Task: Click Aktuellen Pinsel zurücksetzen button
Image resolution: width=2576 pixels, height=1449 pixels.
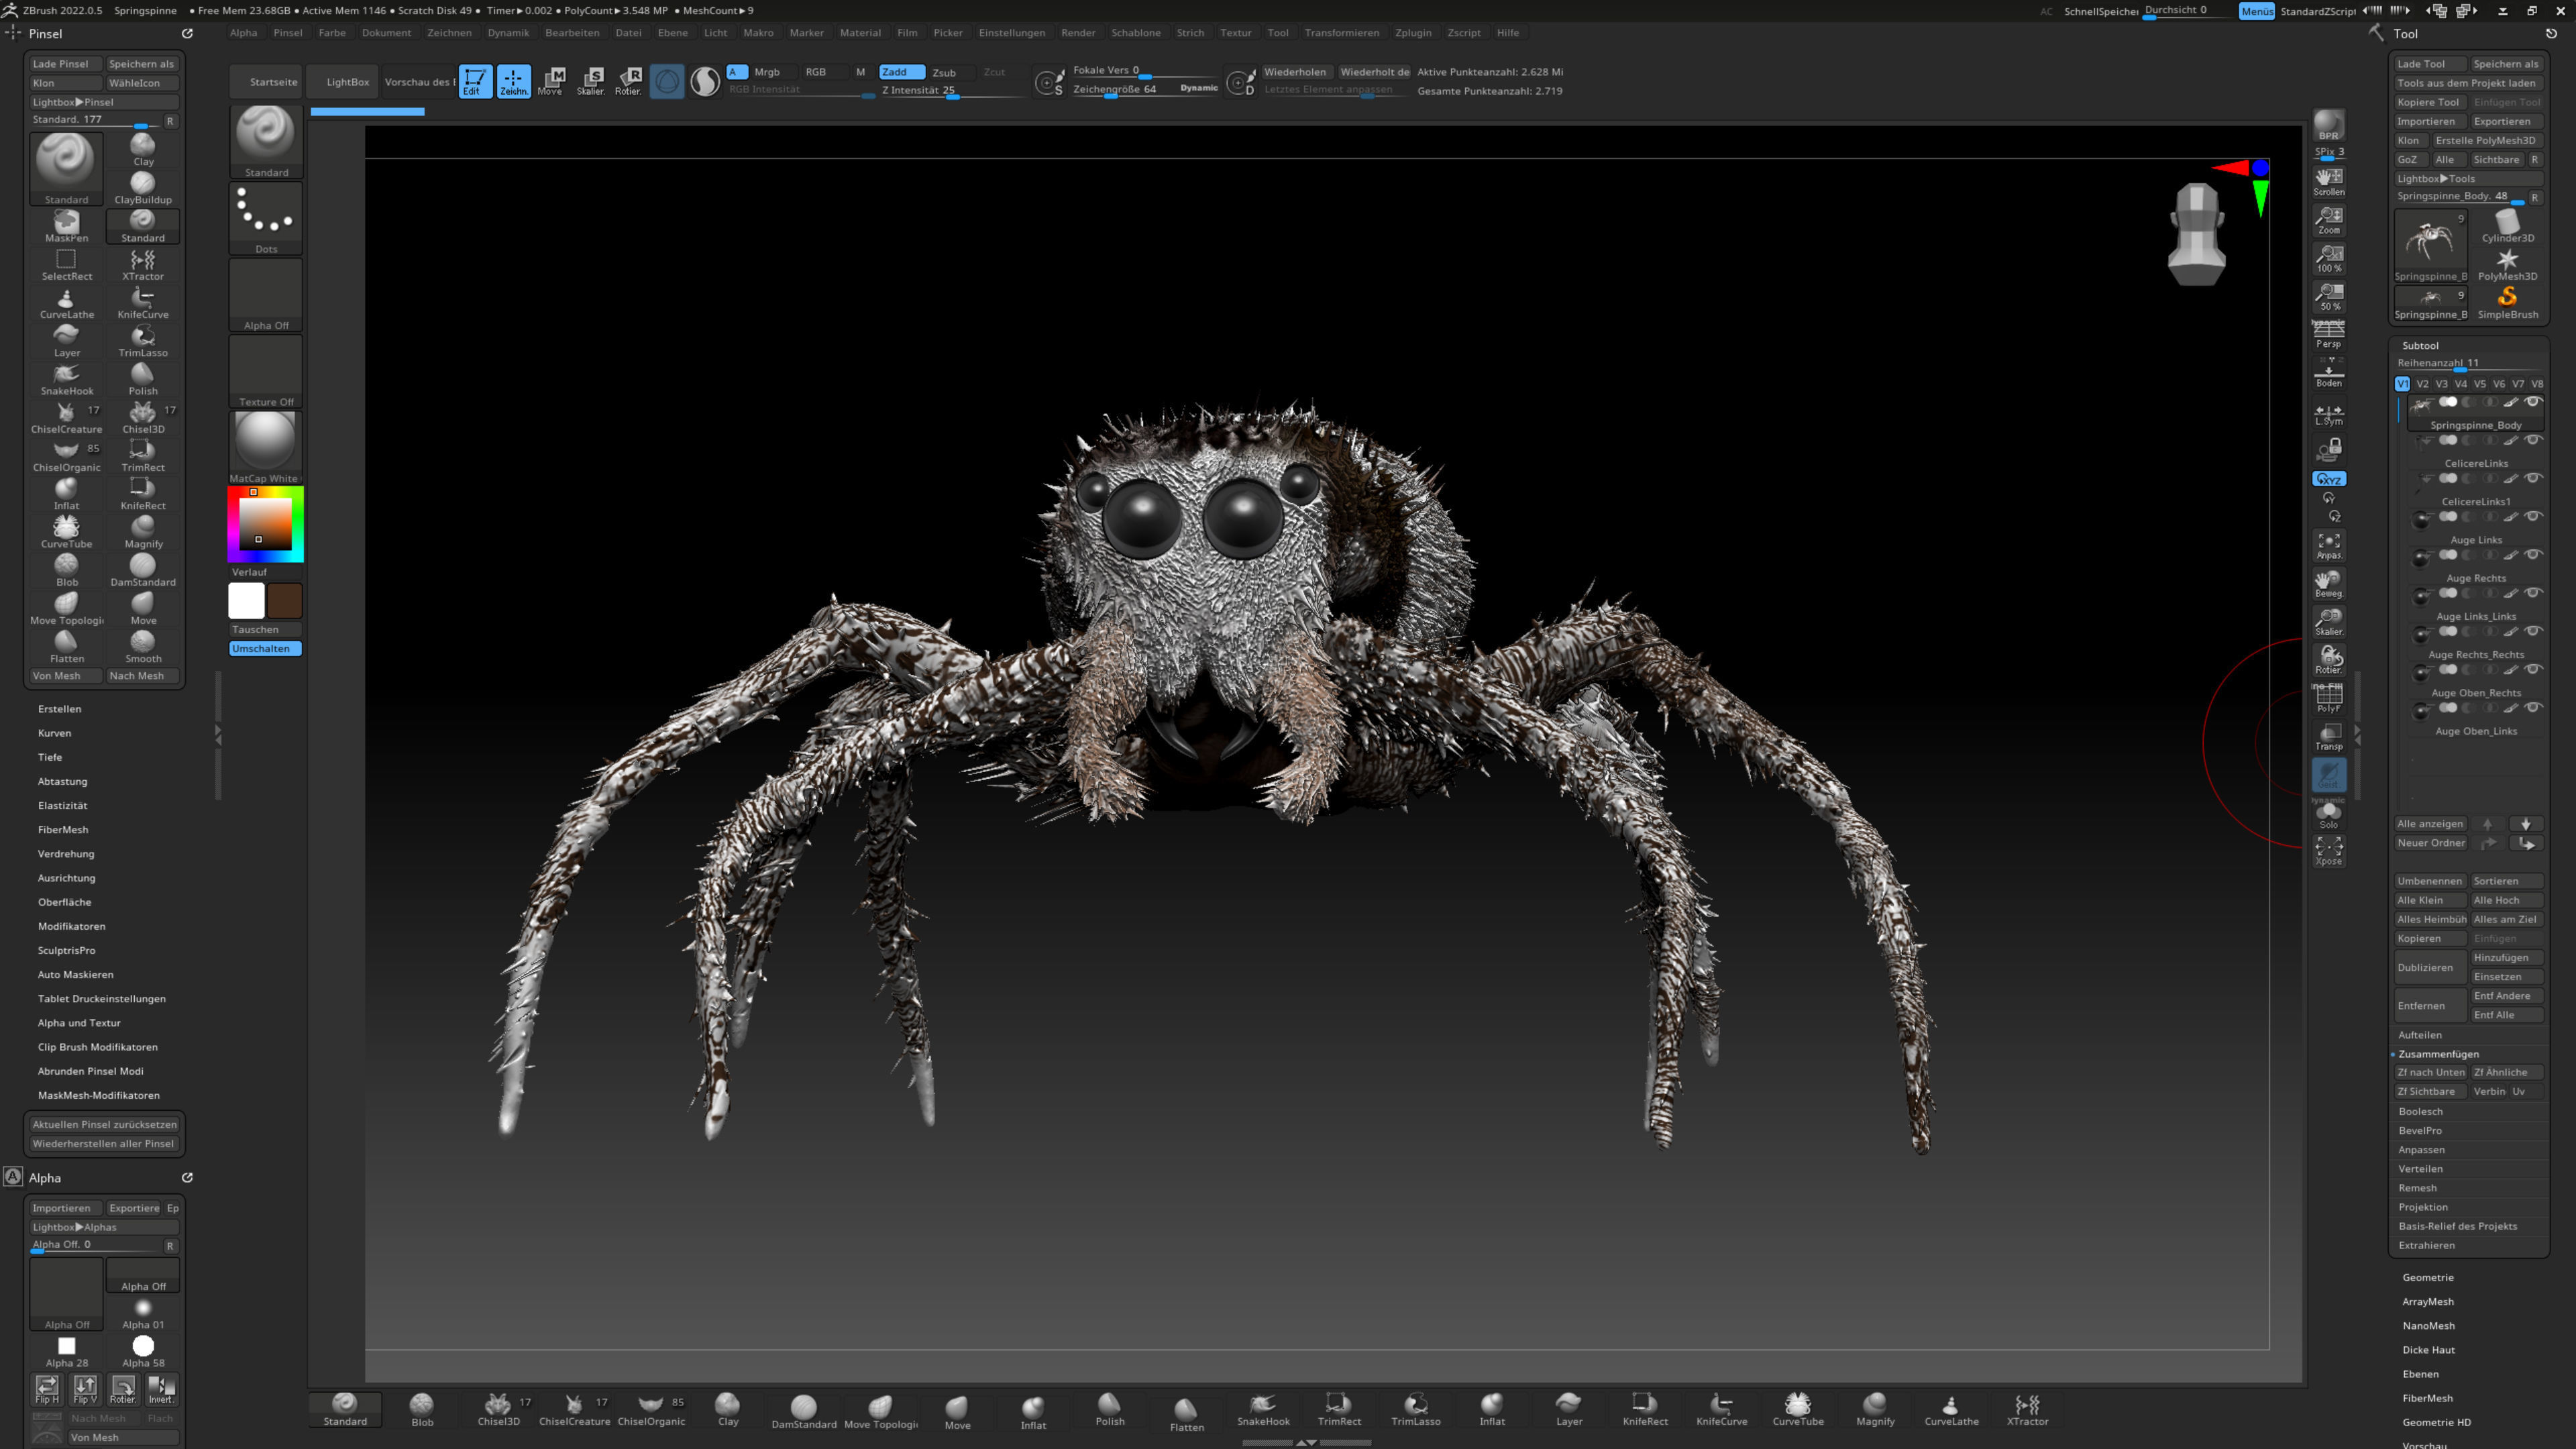Action: pyautogui.click(x=104, y=1125)
